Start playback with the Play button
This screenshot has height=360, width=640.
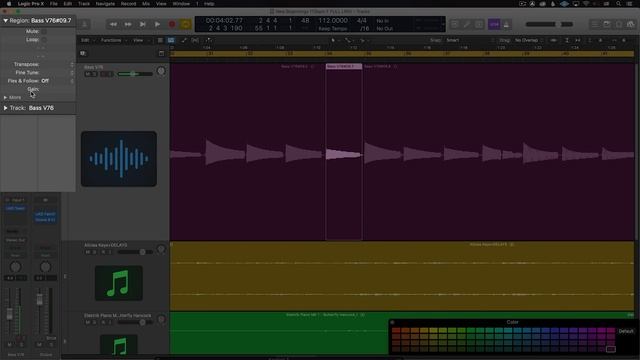157,24
